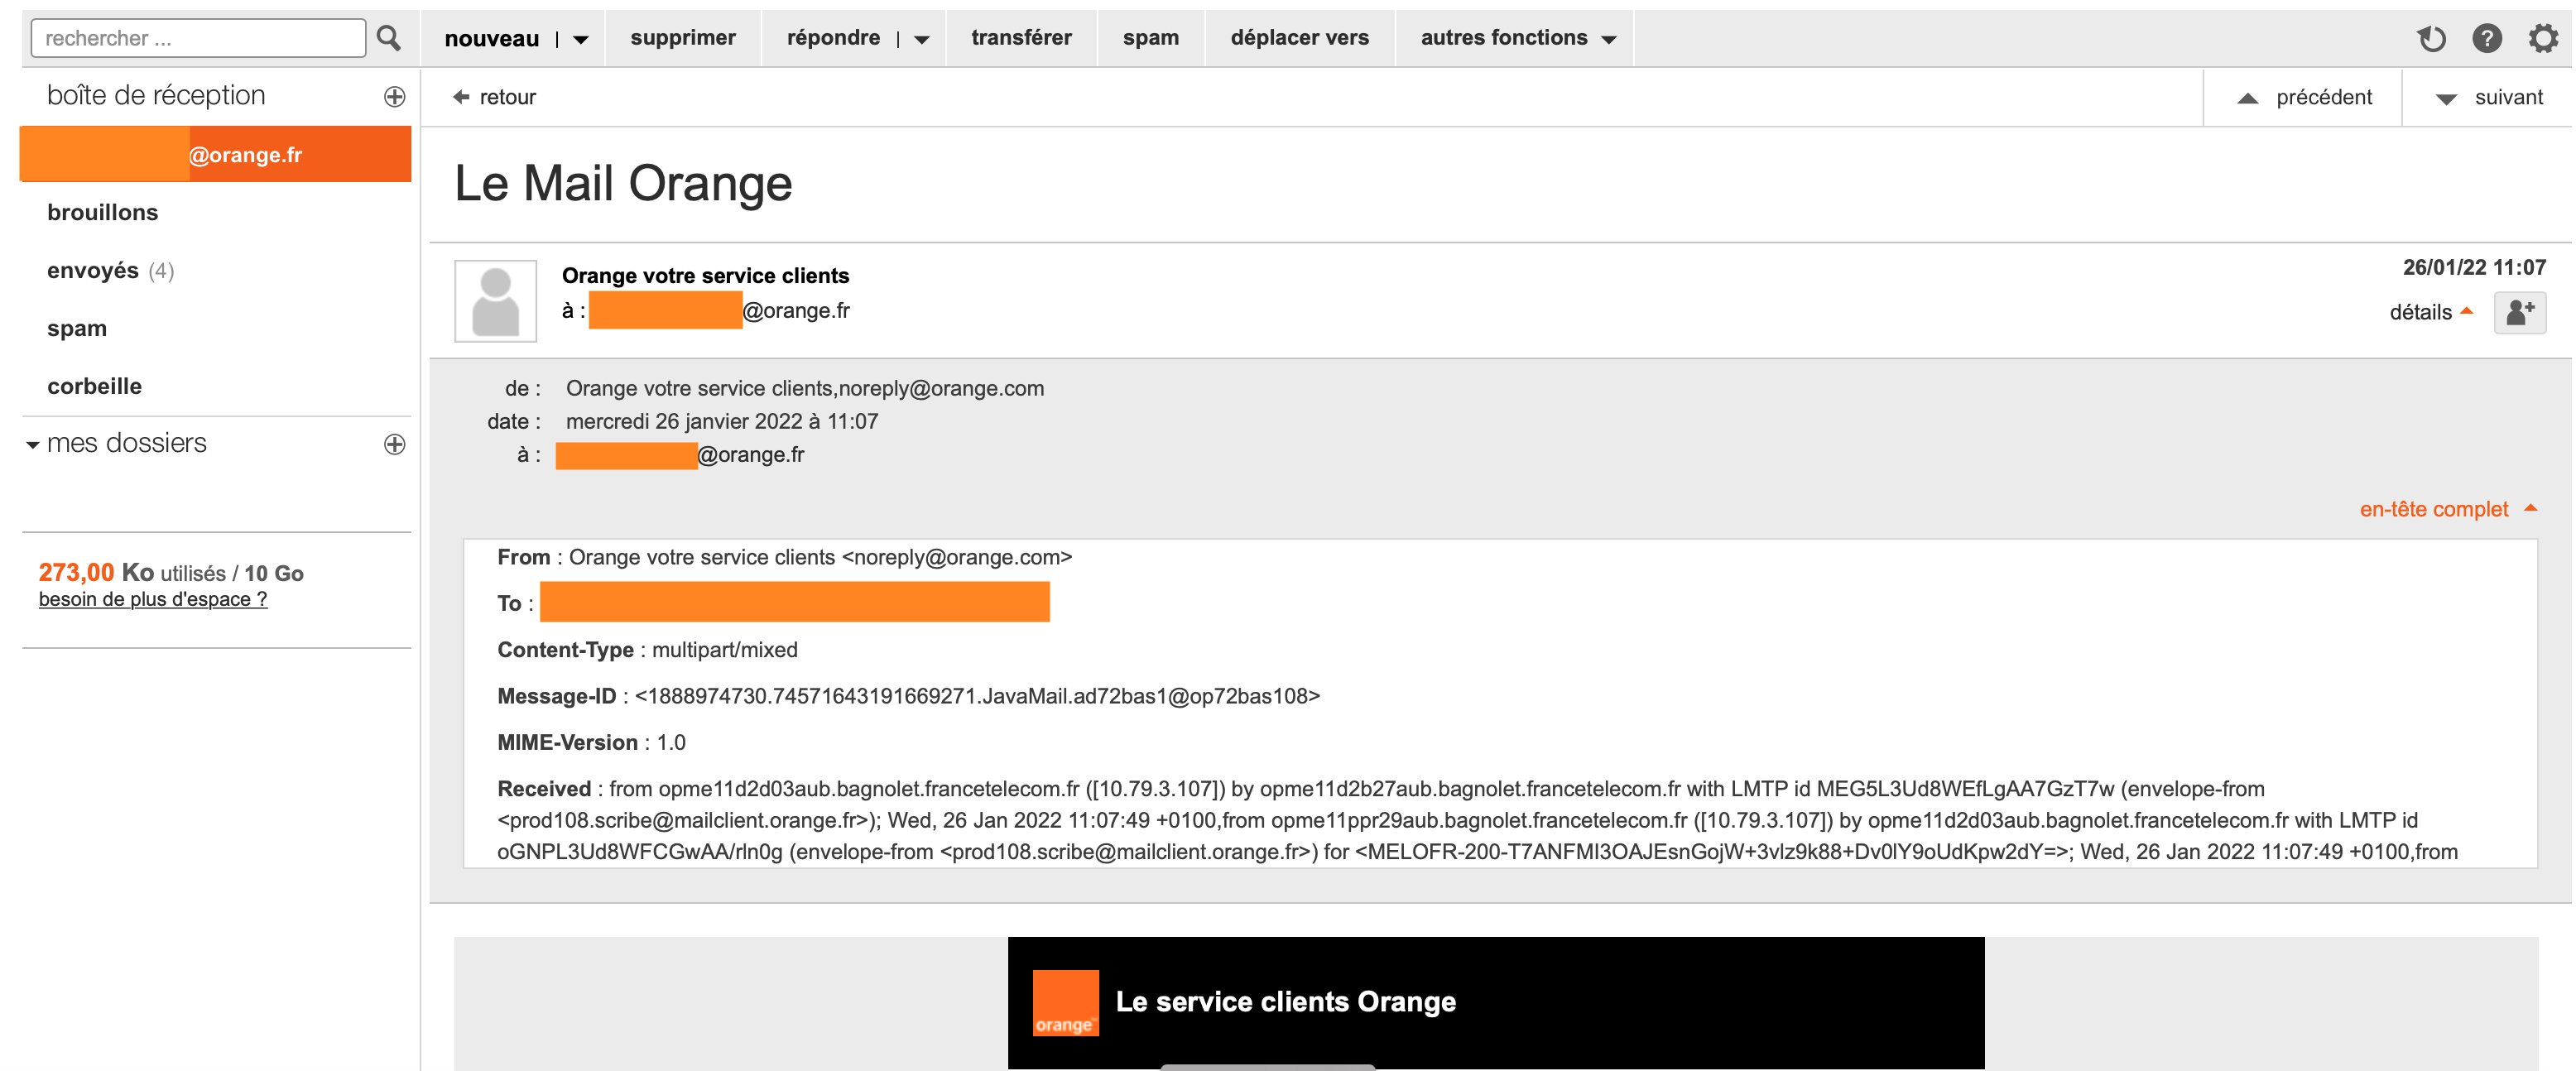Image resolution: width=2576 pixels, height=1071 pixels.
Task: Open mail settings via the gear icon
Action: click(2543, 38)
